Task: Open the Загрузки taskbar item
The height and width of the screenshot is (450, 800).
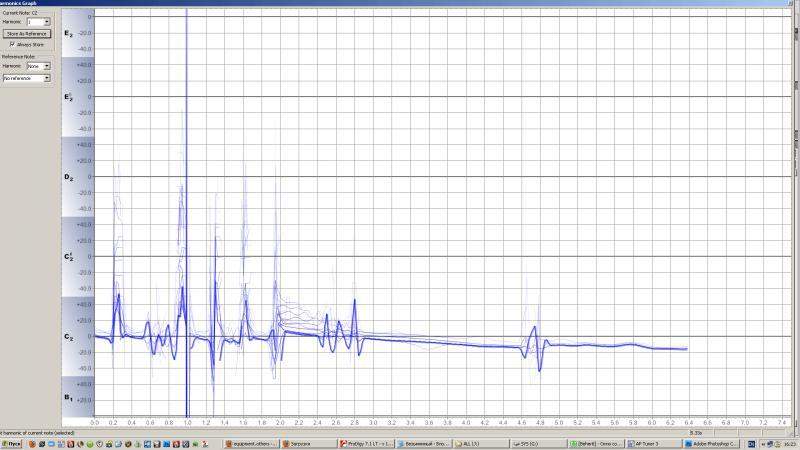Action: (x=307, y=443)
